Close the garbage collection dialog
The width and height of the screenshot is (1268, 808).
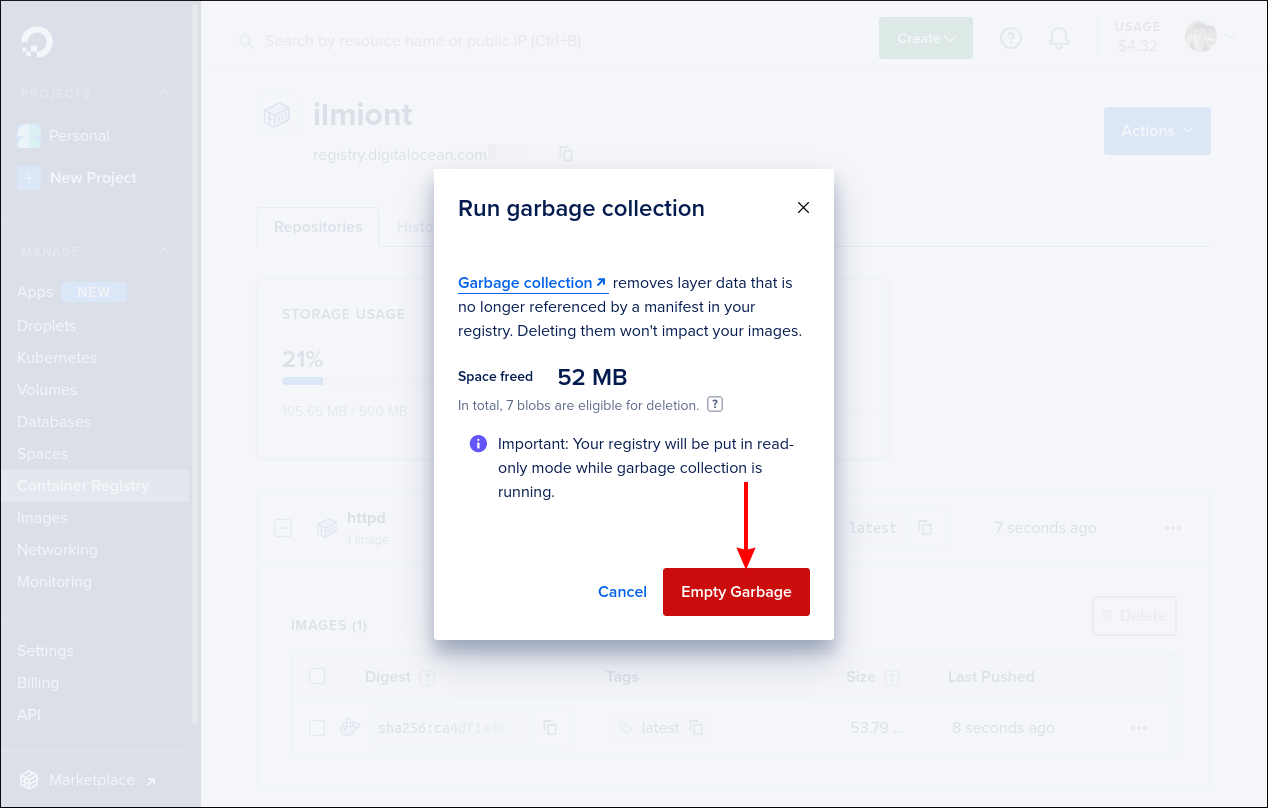[x=803, y=208]
